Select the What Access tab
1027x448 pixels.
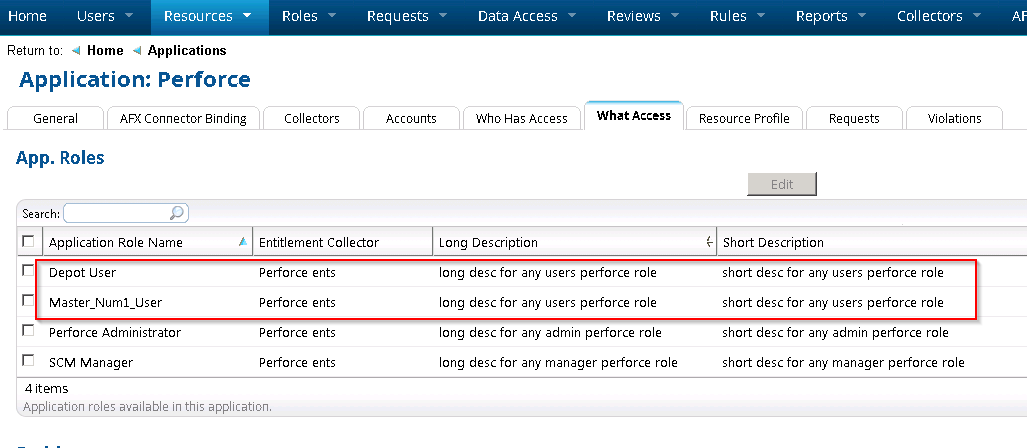click(x=634, y=116)
